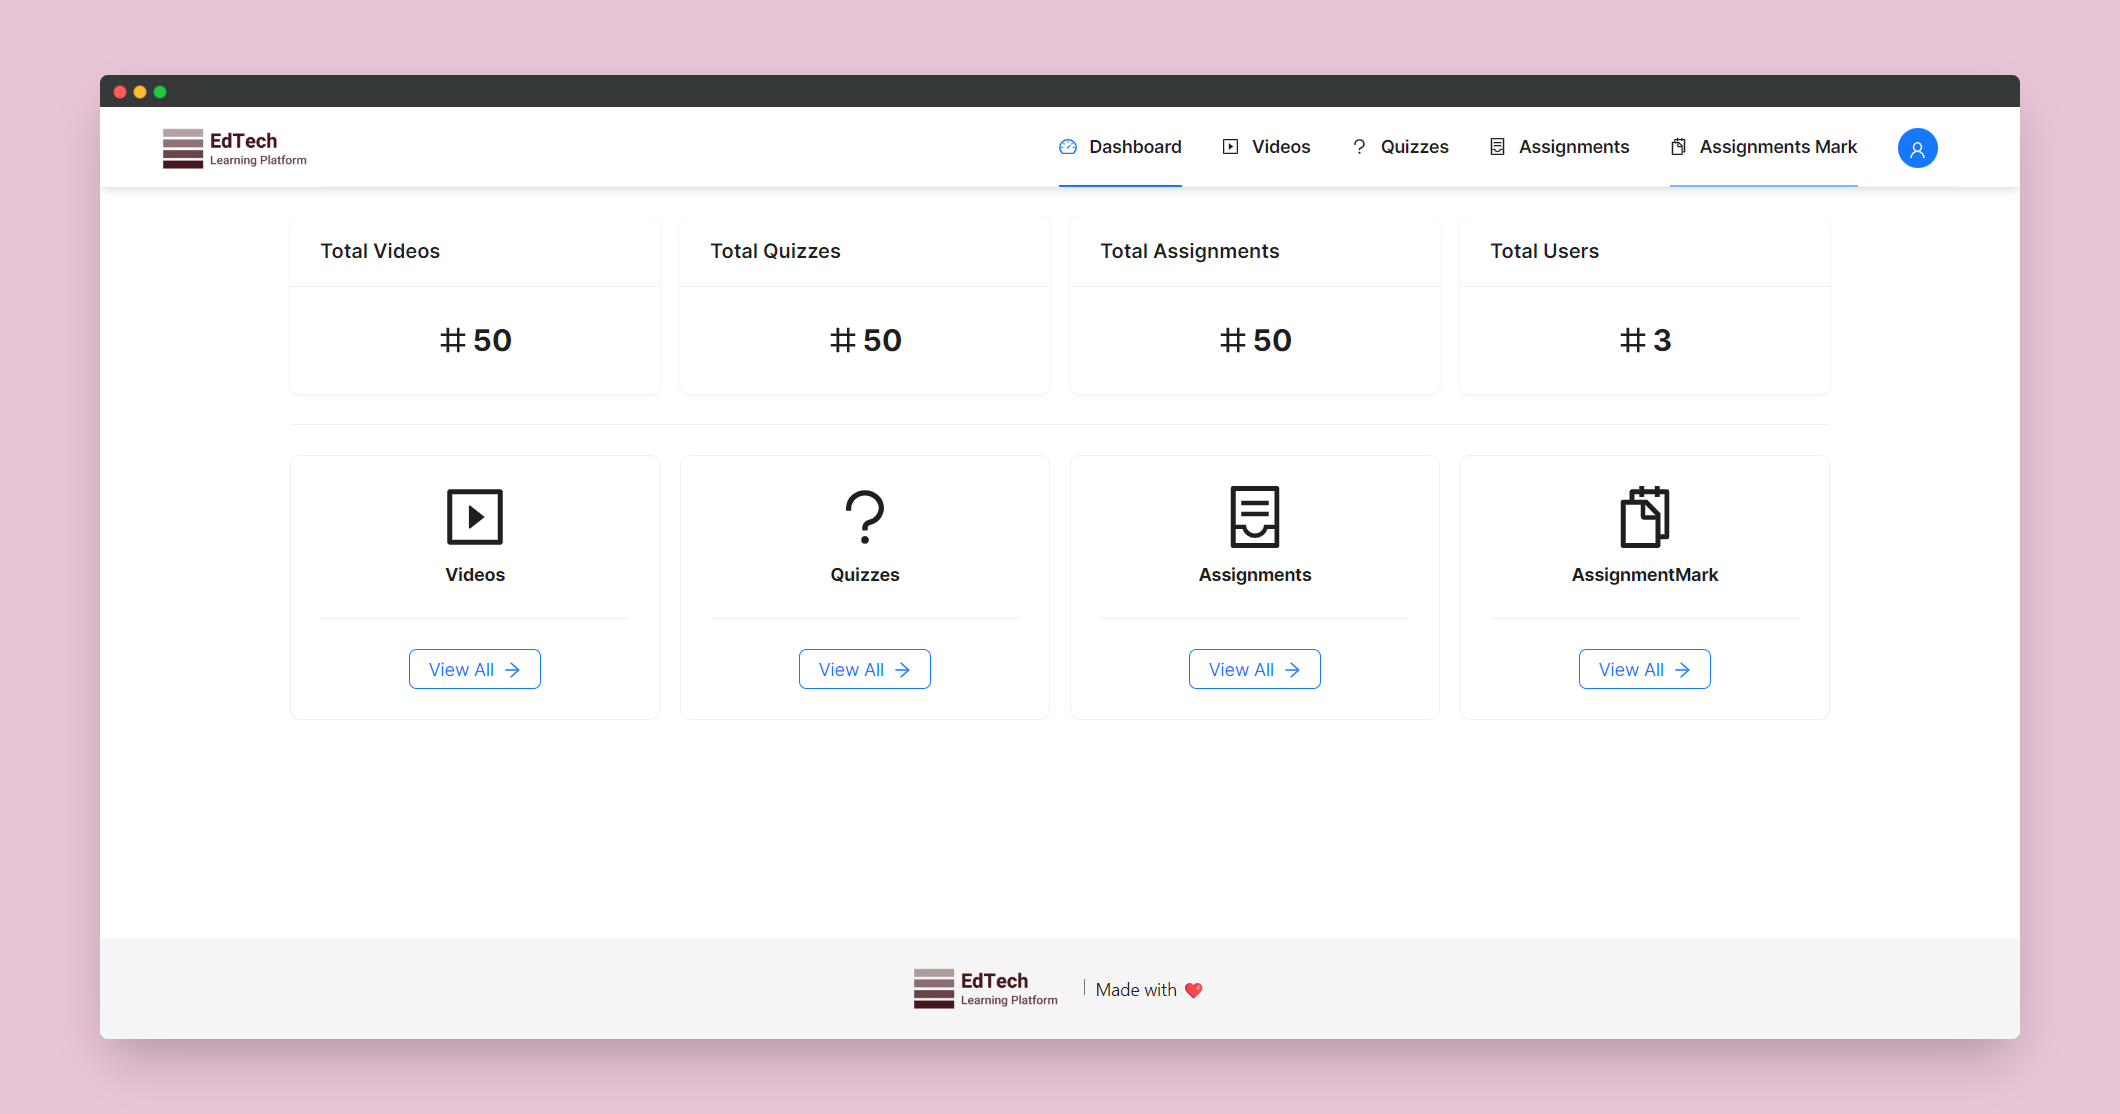Click the large AssignmentMark clipboard icon

(x=1644, y=516)
